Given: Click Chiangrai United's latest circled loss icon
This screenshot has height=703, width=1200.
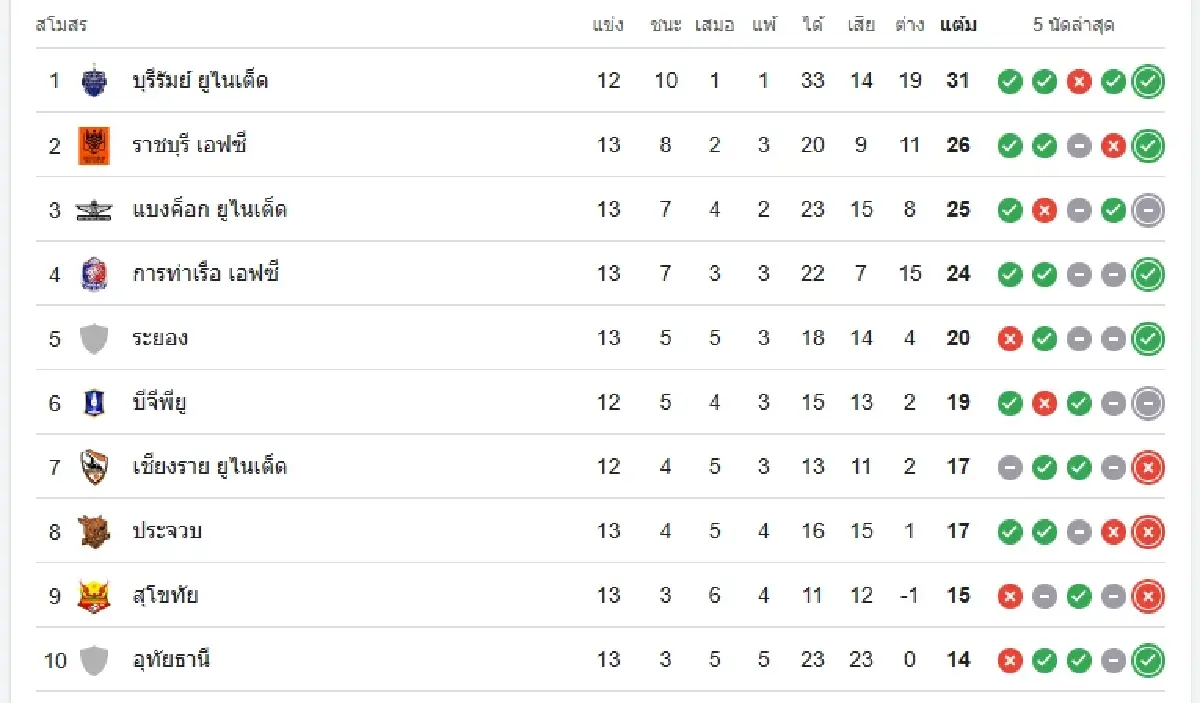Looking at the screenshot, I should (1148, 467).
